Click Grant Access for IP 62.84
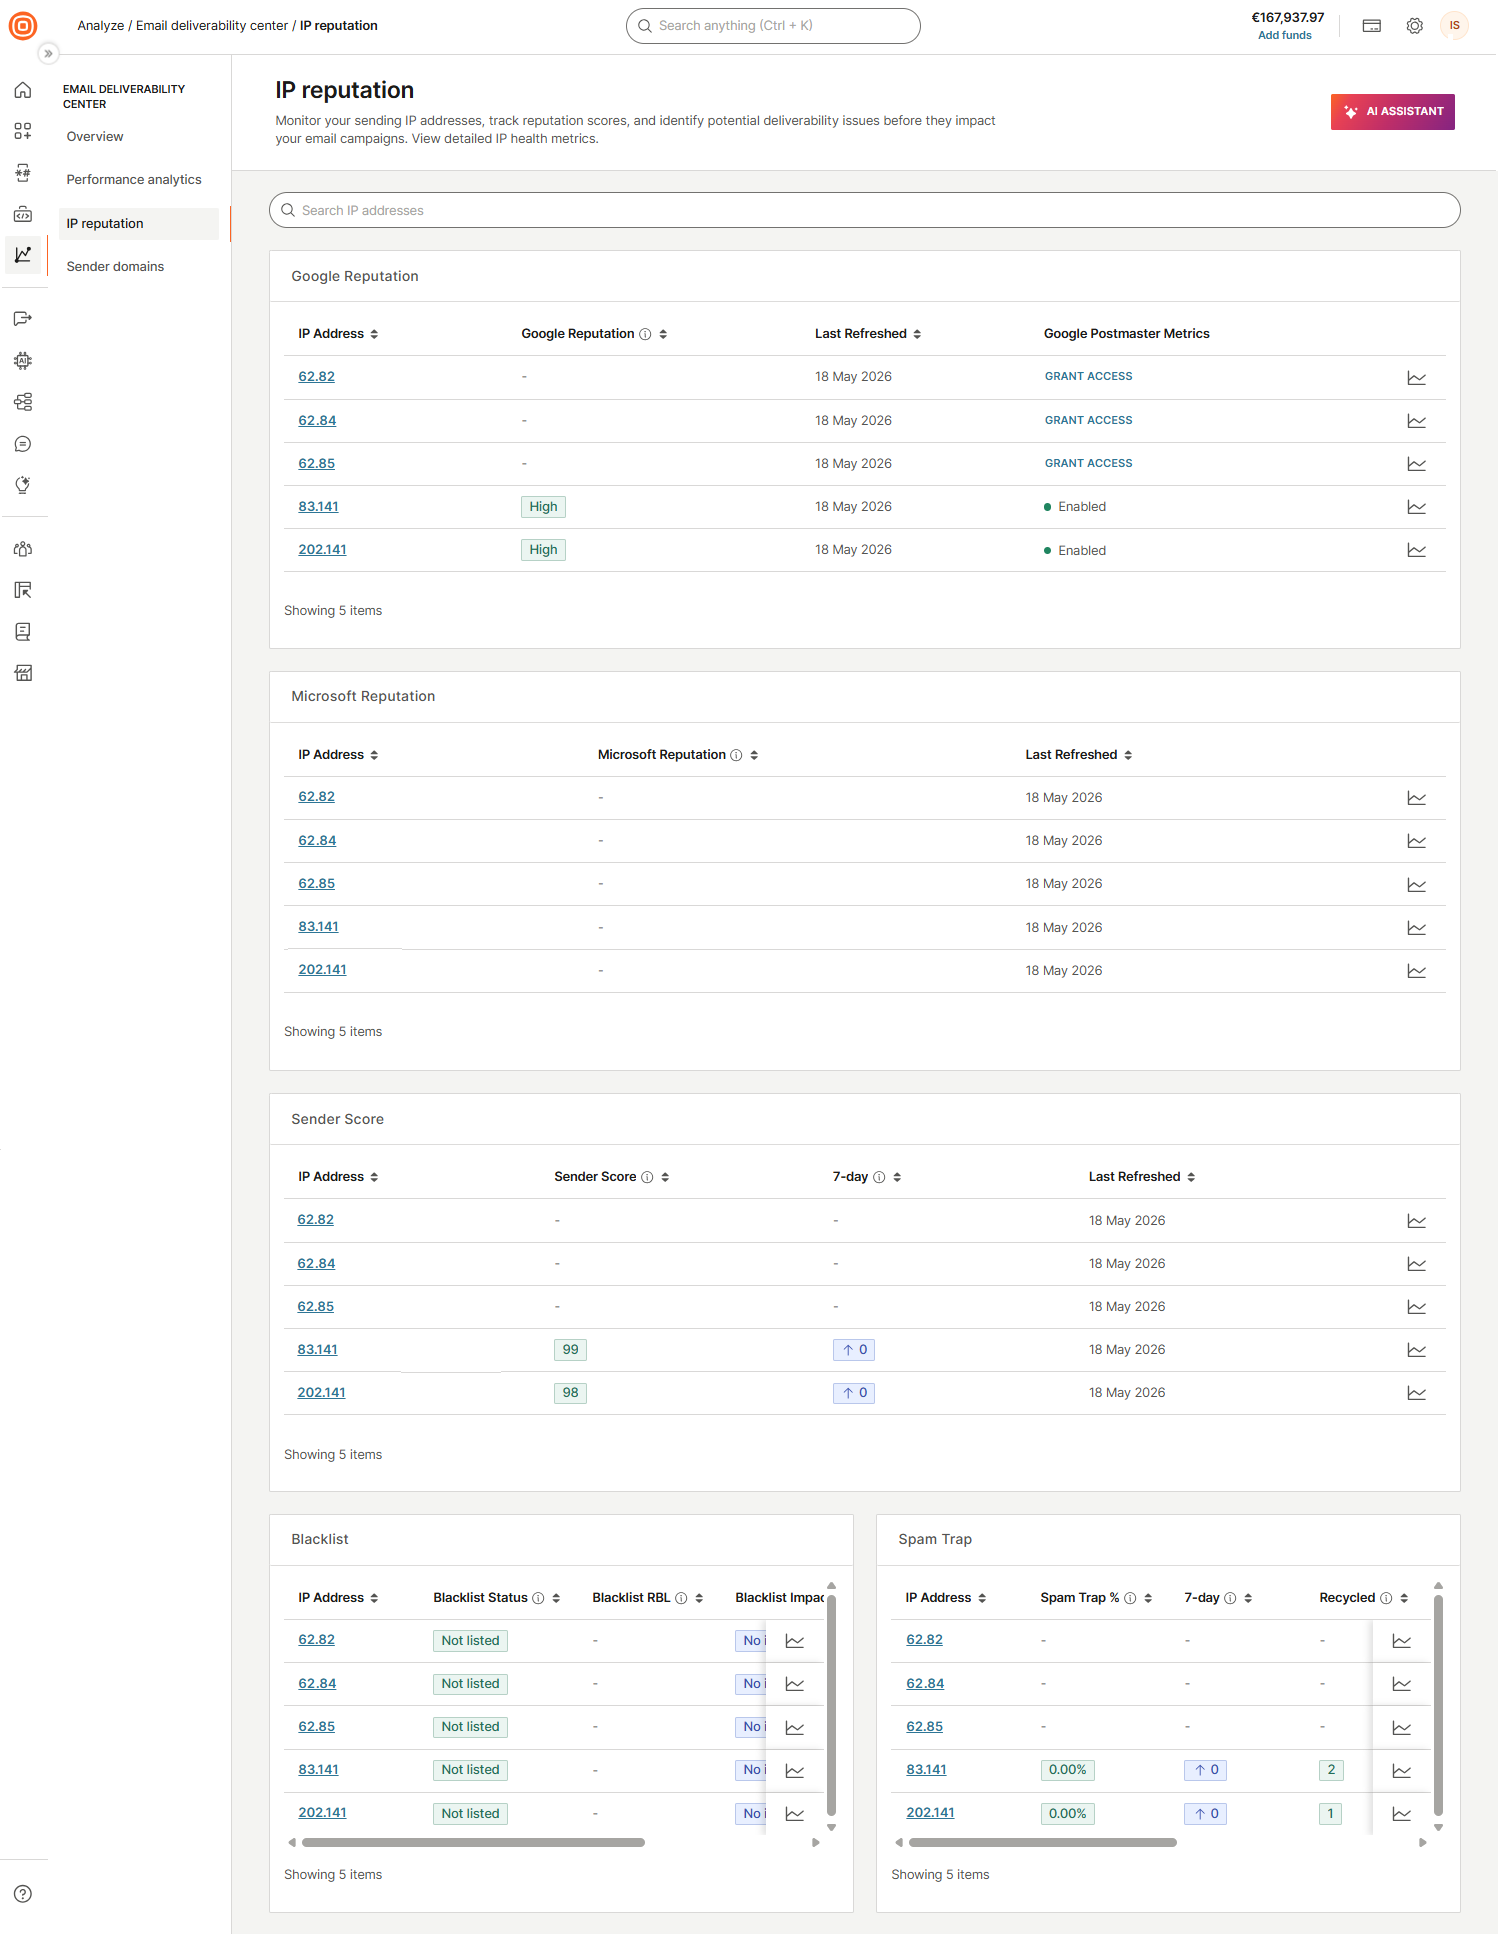The image size is (1498, 1934). pyautogui.click(x=1088, y=421)
